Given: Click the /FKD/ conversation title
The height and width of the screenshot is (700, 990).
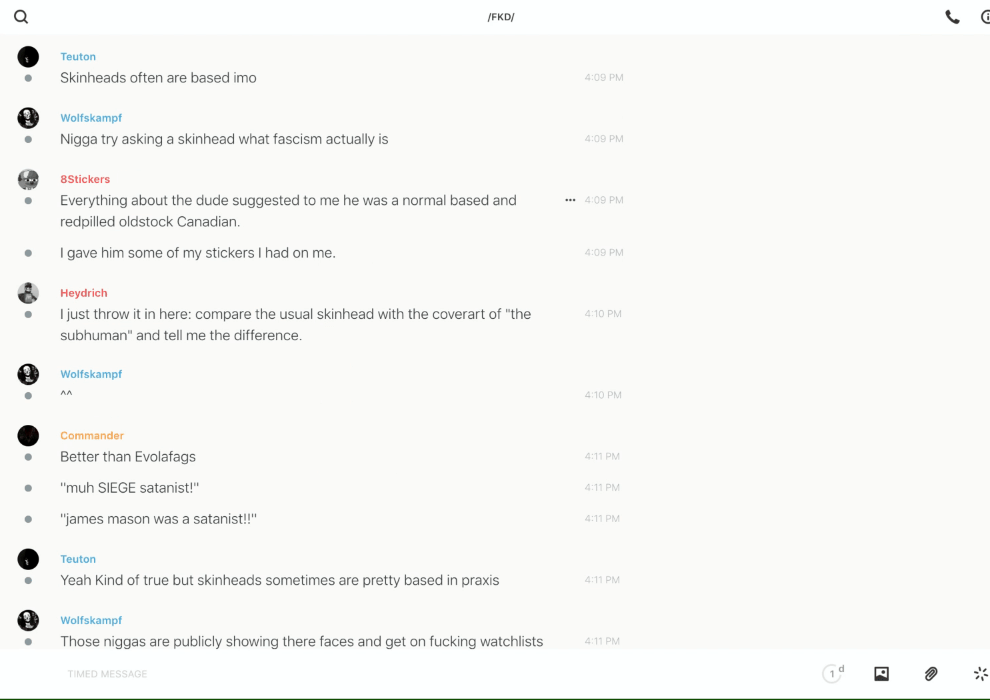Looking at the screenshot, I should 501,17.
